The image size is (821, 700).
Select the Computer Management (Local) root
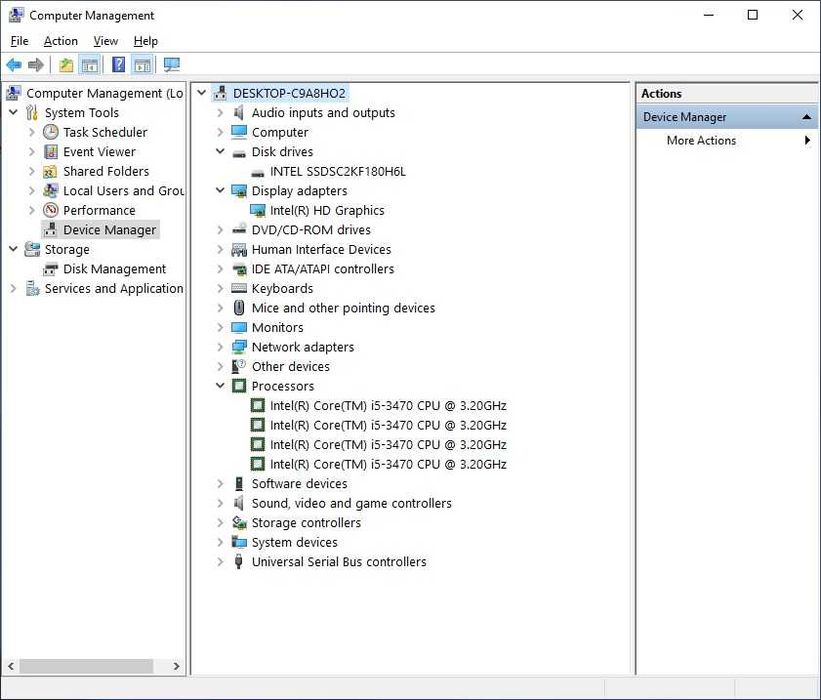point(104,93)
